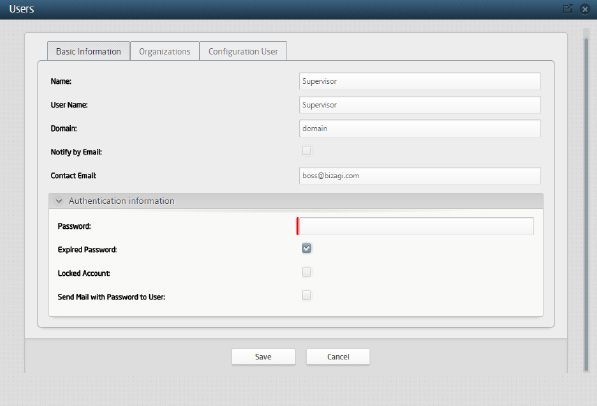Close the Users dialog with X icon
The width and height of the screenshot is (597, 406).
pos(585,9)
